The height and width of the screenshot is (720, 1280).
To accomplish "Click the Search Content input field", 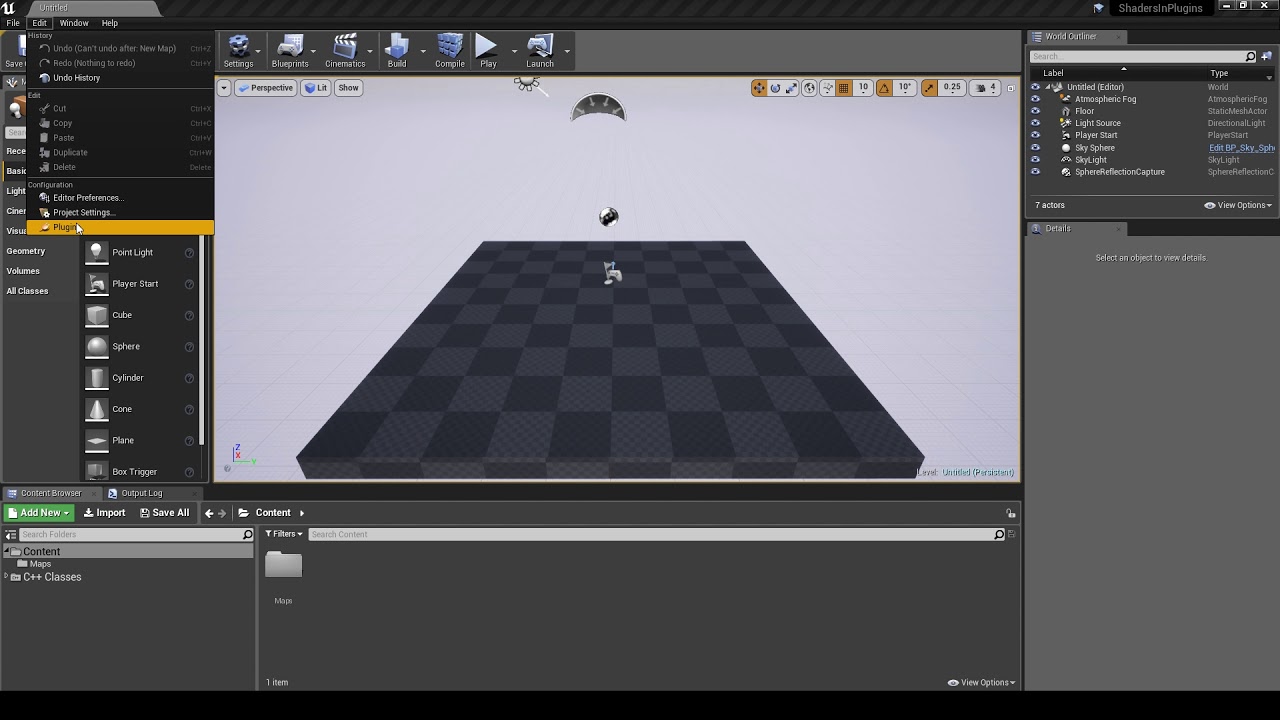I will click(650, 534).
